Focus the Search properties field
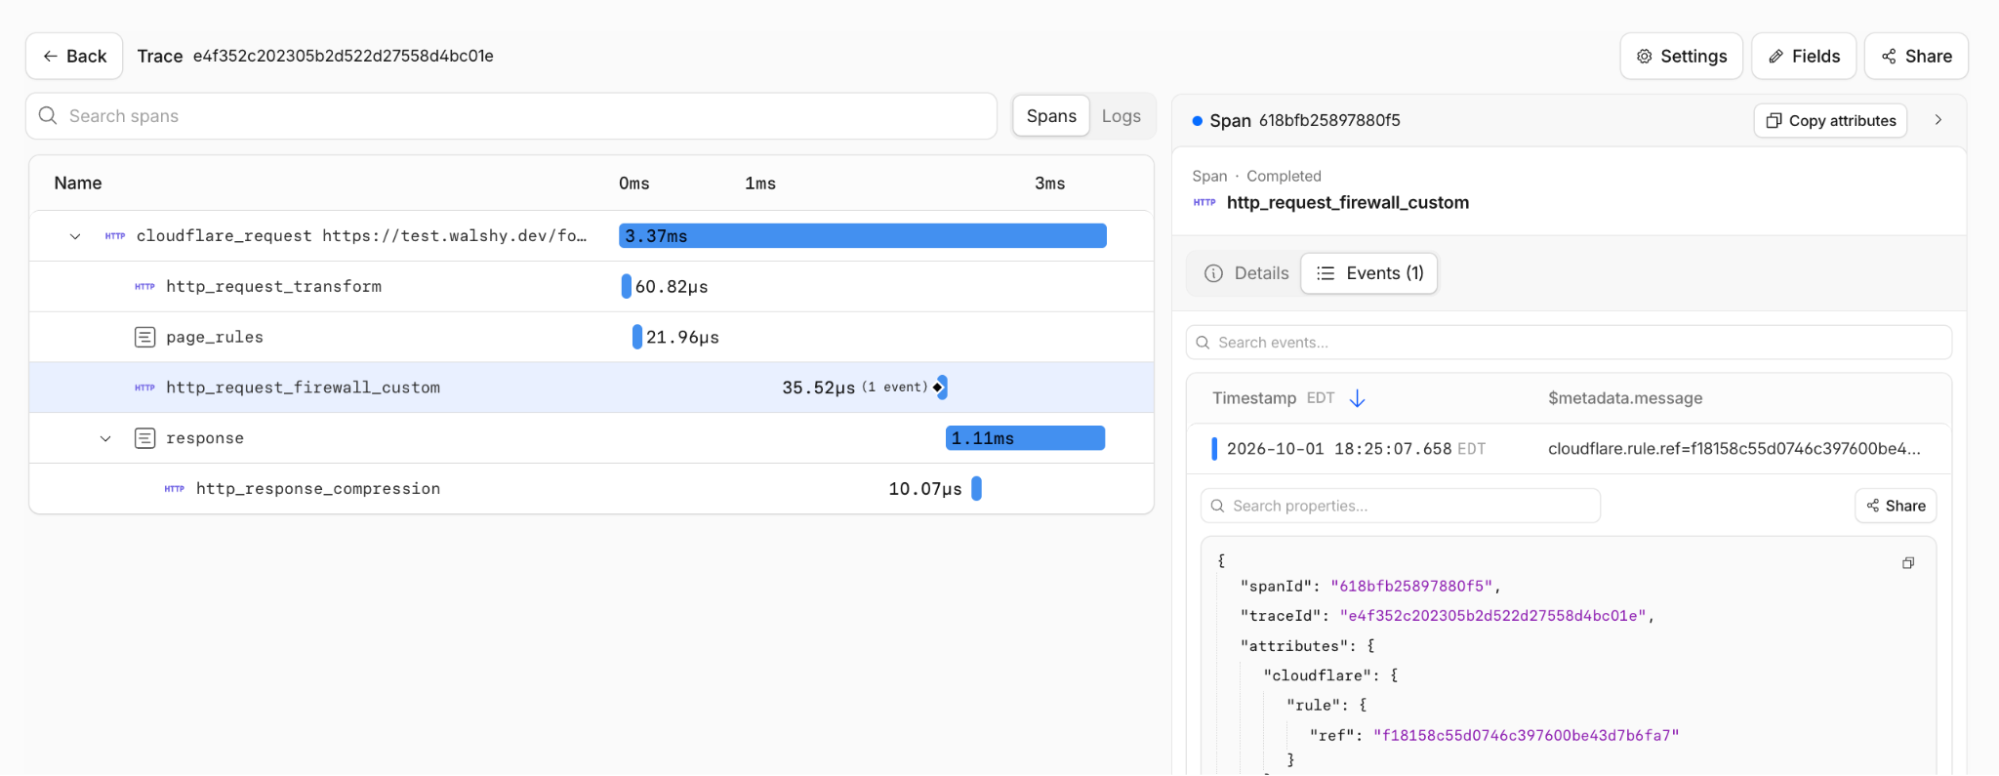Image resolution: width=1999 pixels, height=776 pixels. pyautogui.click(x=1400, y=506)
